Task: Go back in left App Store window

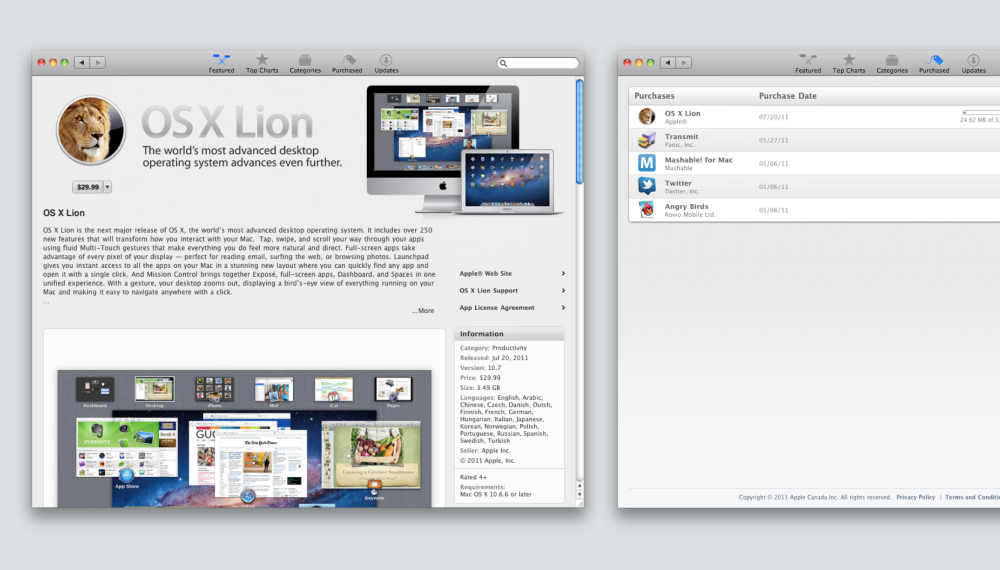Action: point(82,62)
